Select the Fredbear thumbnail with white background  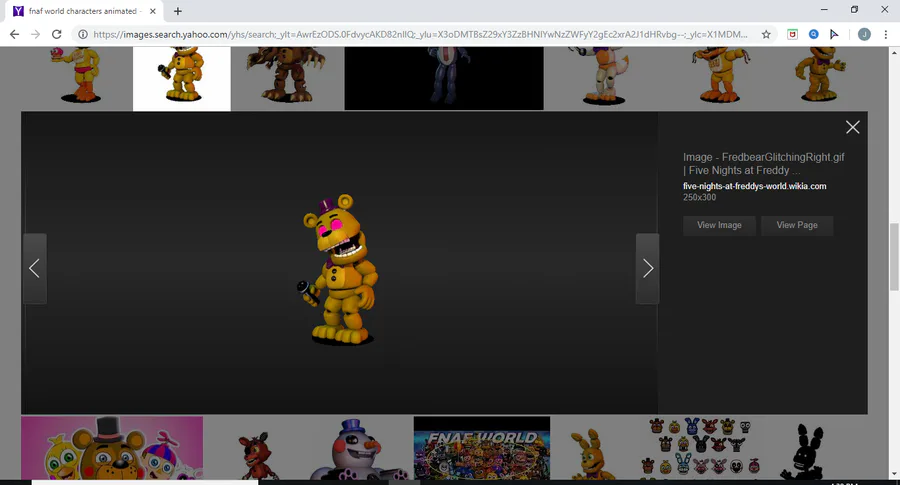[182, 78]
